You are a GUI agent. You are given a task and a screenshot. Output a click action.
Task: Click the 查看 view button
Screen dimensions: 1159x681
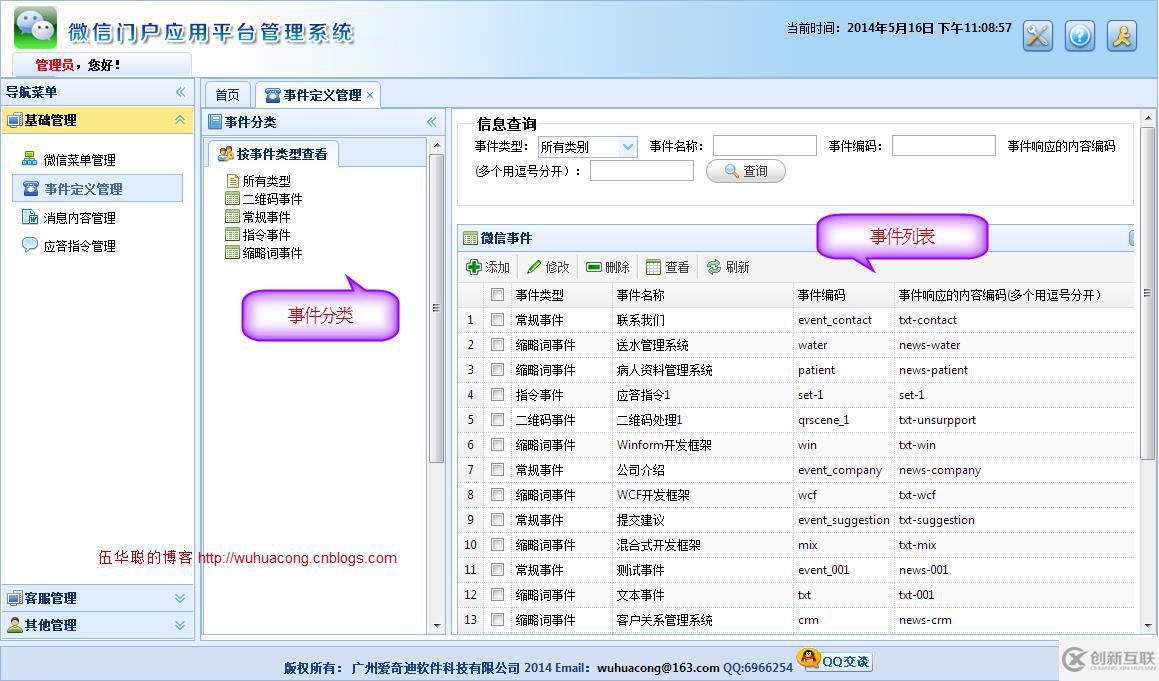click(x=667, y=267)
